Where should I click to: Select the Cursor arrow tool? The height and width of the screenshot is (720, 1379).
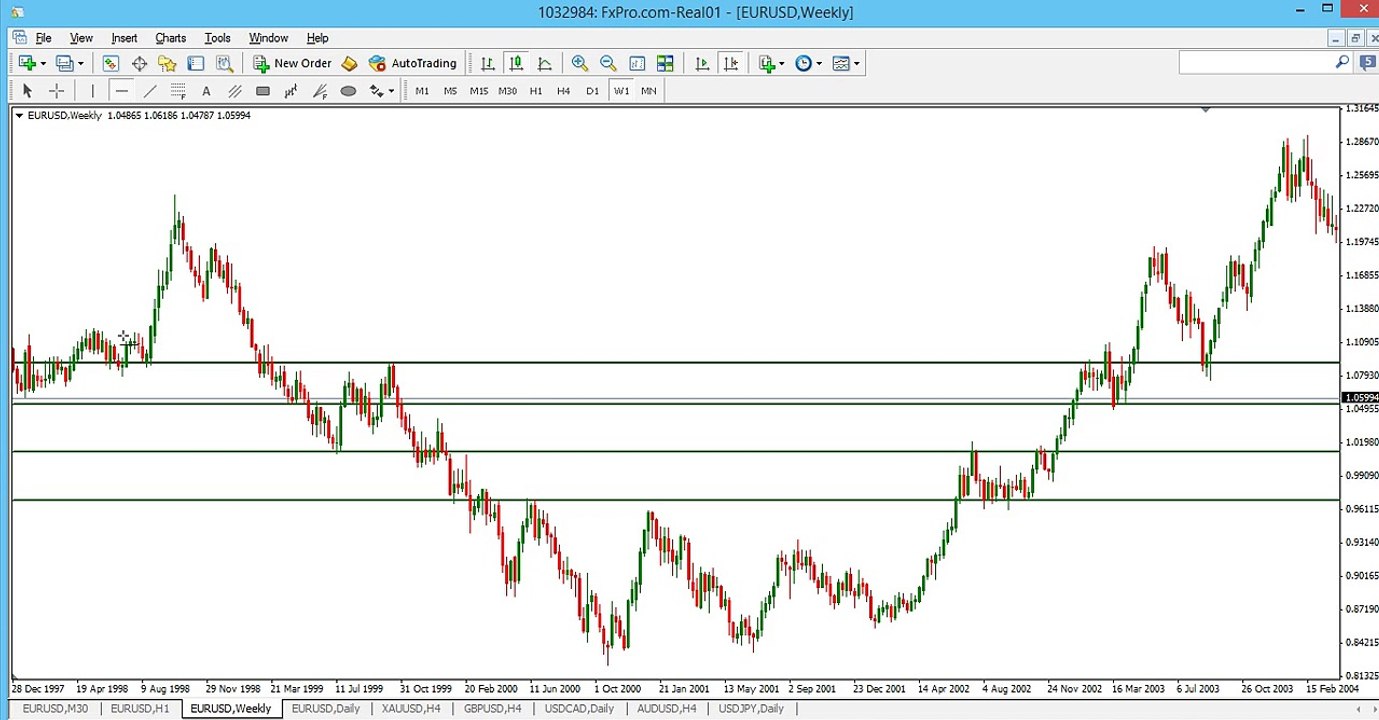(28, 91)
